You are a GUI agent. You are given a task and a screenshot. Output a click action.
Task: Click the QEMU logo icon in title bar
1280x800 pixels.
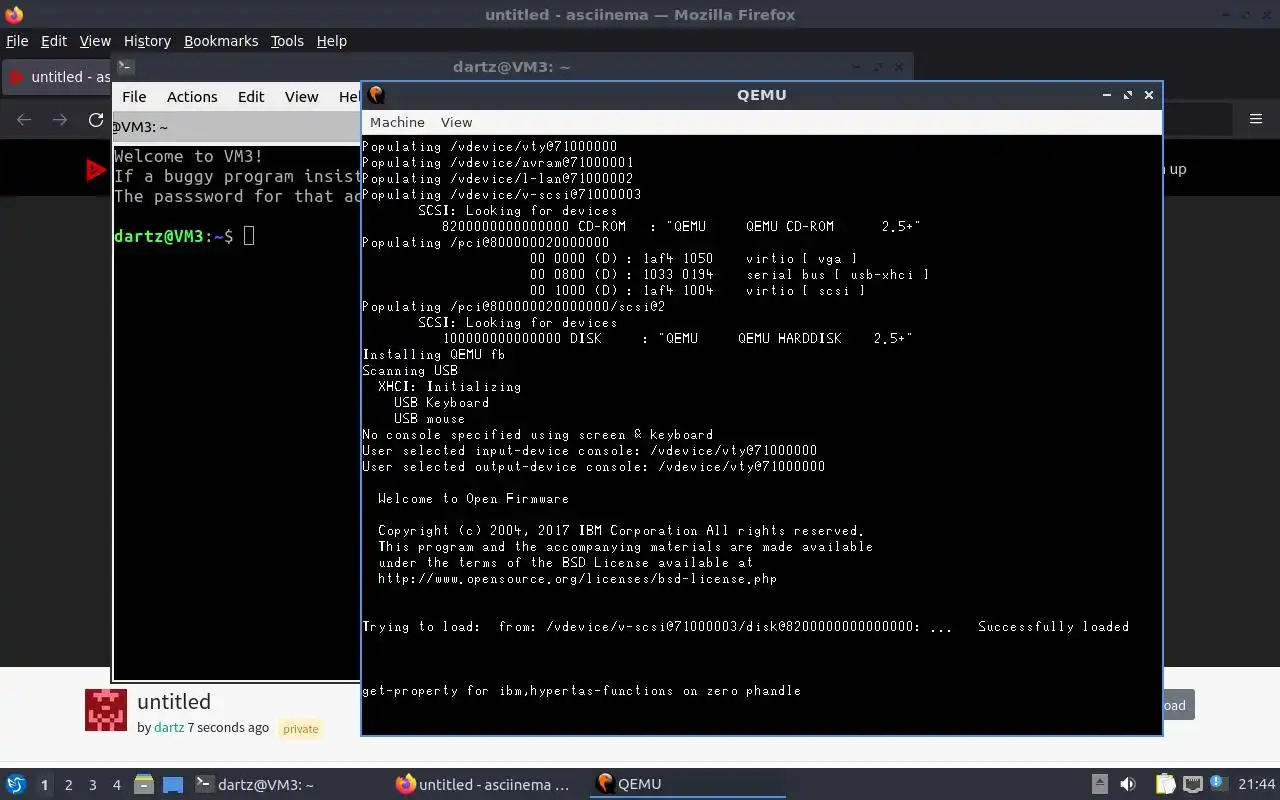tap(376, 95)
